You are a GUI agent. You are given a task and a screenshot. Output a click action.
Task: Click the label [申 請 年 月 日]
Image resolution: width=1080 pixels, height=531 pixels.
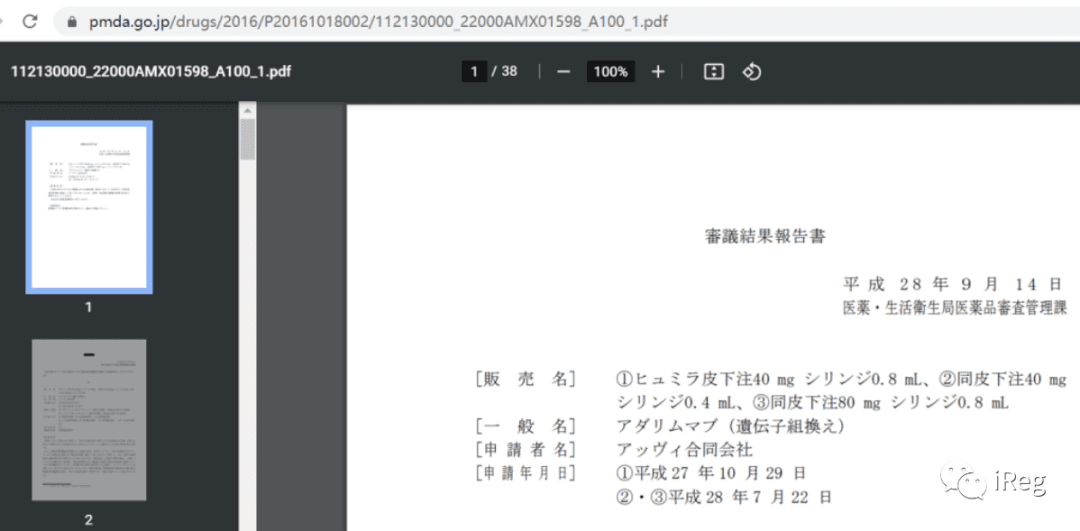tap(524, 473)
